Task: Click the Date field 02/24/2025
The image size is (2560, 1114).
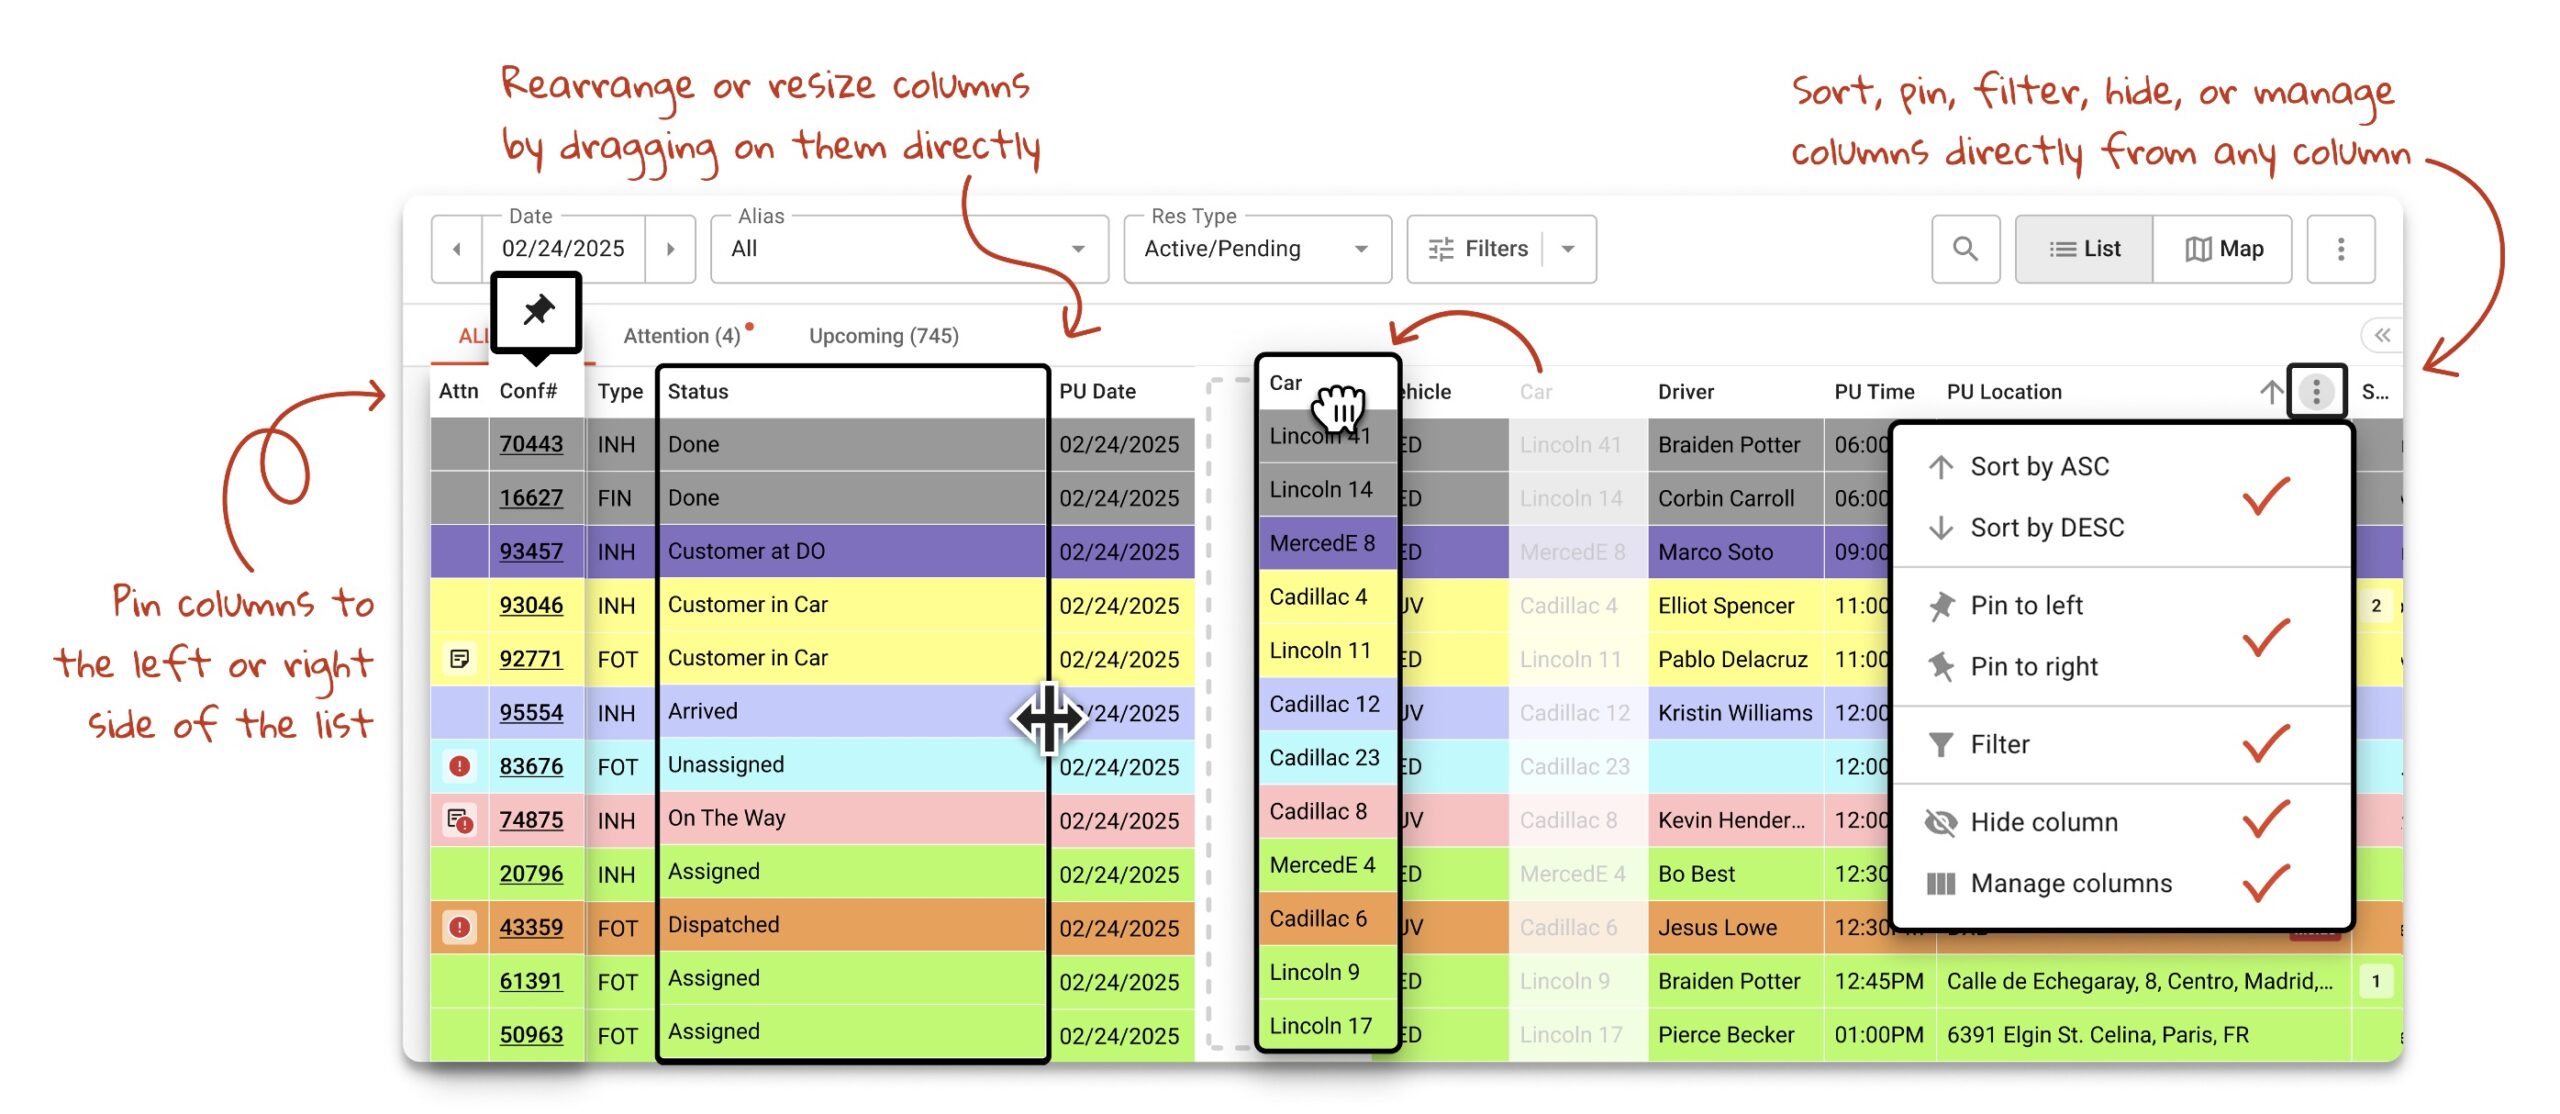Action: [563, 249]
